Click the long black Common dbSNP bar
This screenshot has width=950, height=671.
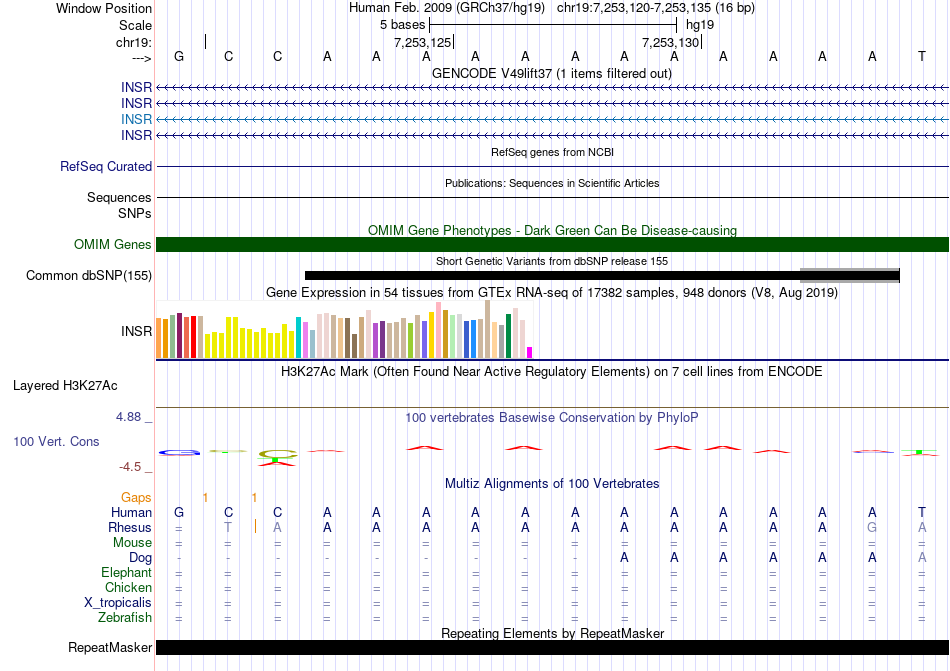tap(550, 276)
